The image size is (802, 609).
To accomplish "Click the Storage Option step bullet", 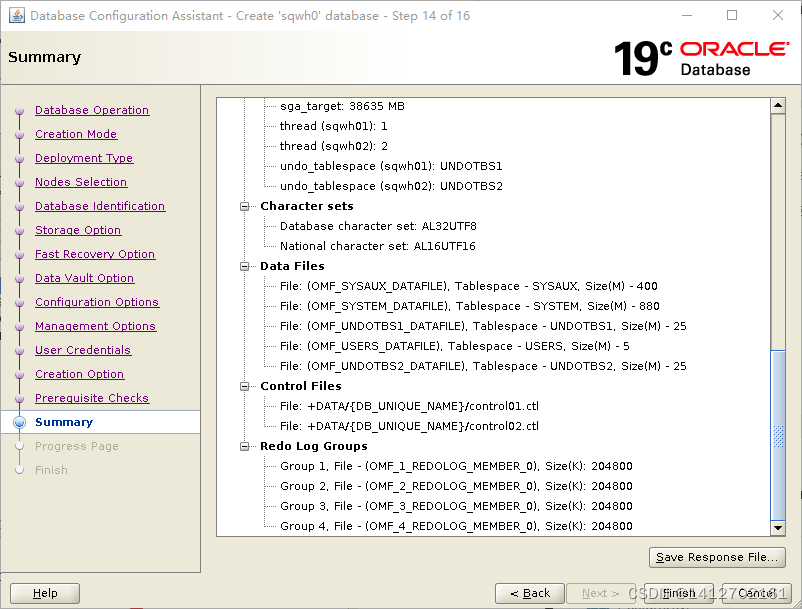I will click(x=19, y=231).
